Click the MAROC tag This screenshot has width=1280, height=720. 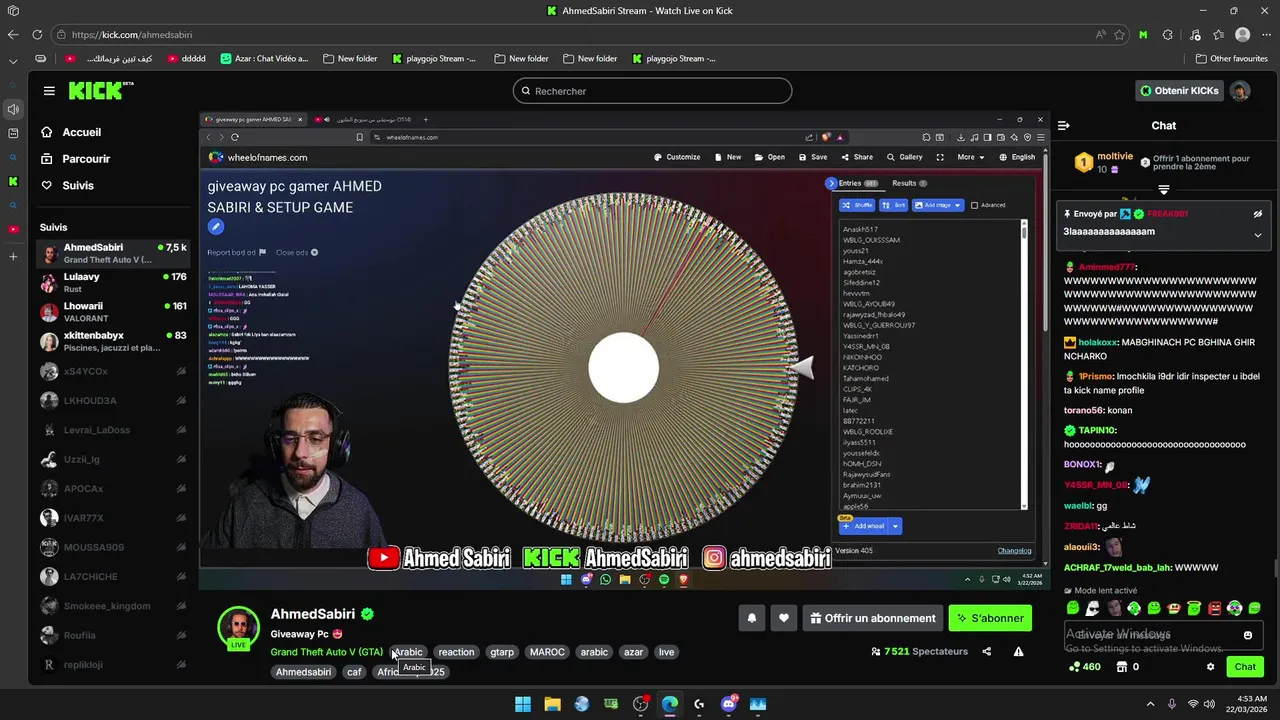547,652
